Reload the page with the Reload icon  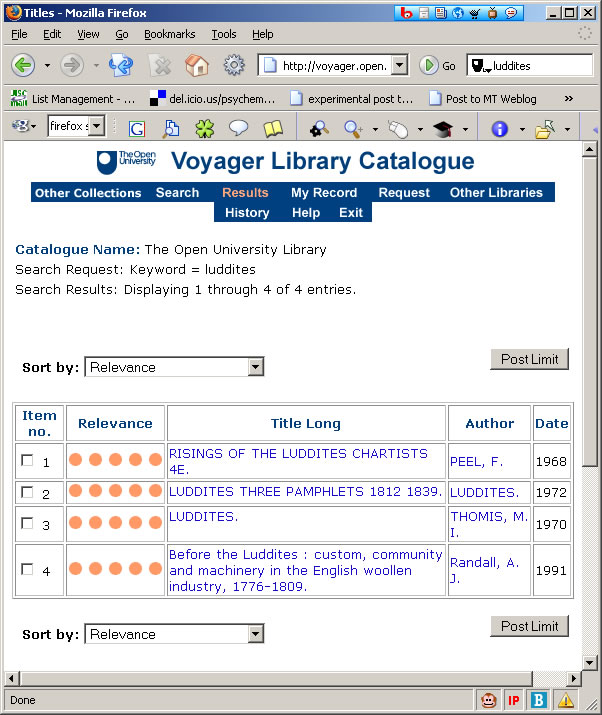[121, 65]
